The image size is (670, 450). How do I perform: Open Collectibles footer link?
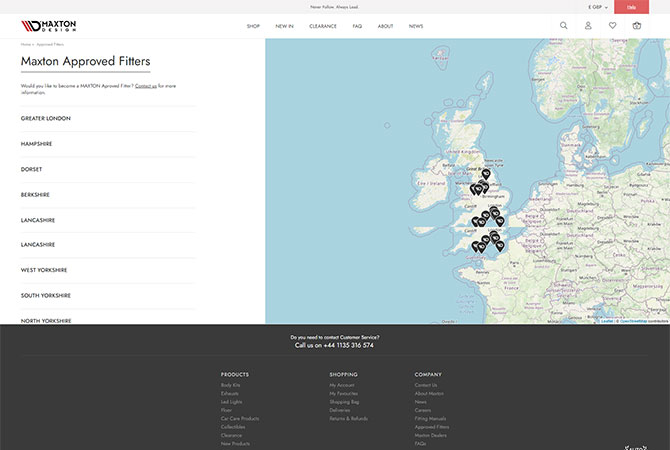233,427
